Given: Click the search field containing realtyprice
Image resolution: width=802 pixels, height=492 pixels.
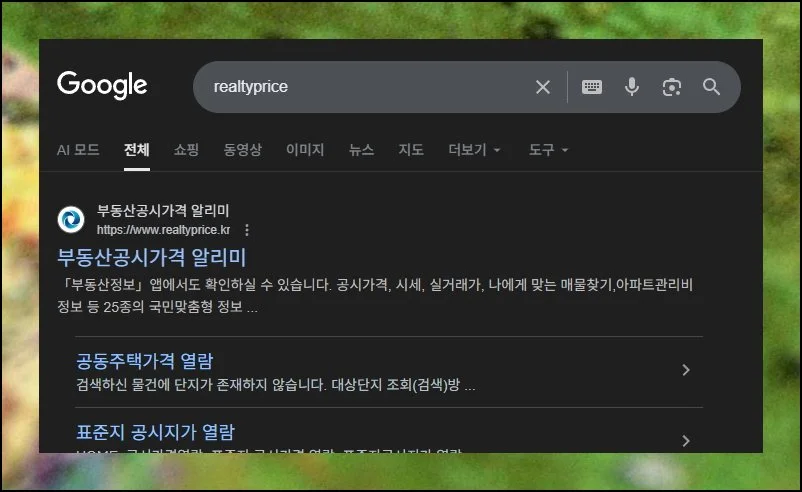Looking at the screenshot, I should 360,87.
